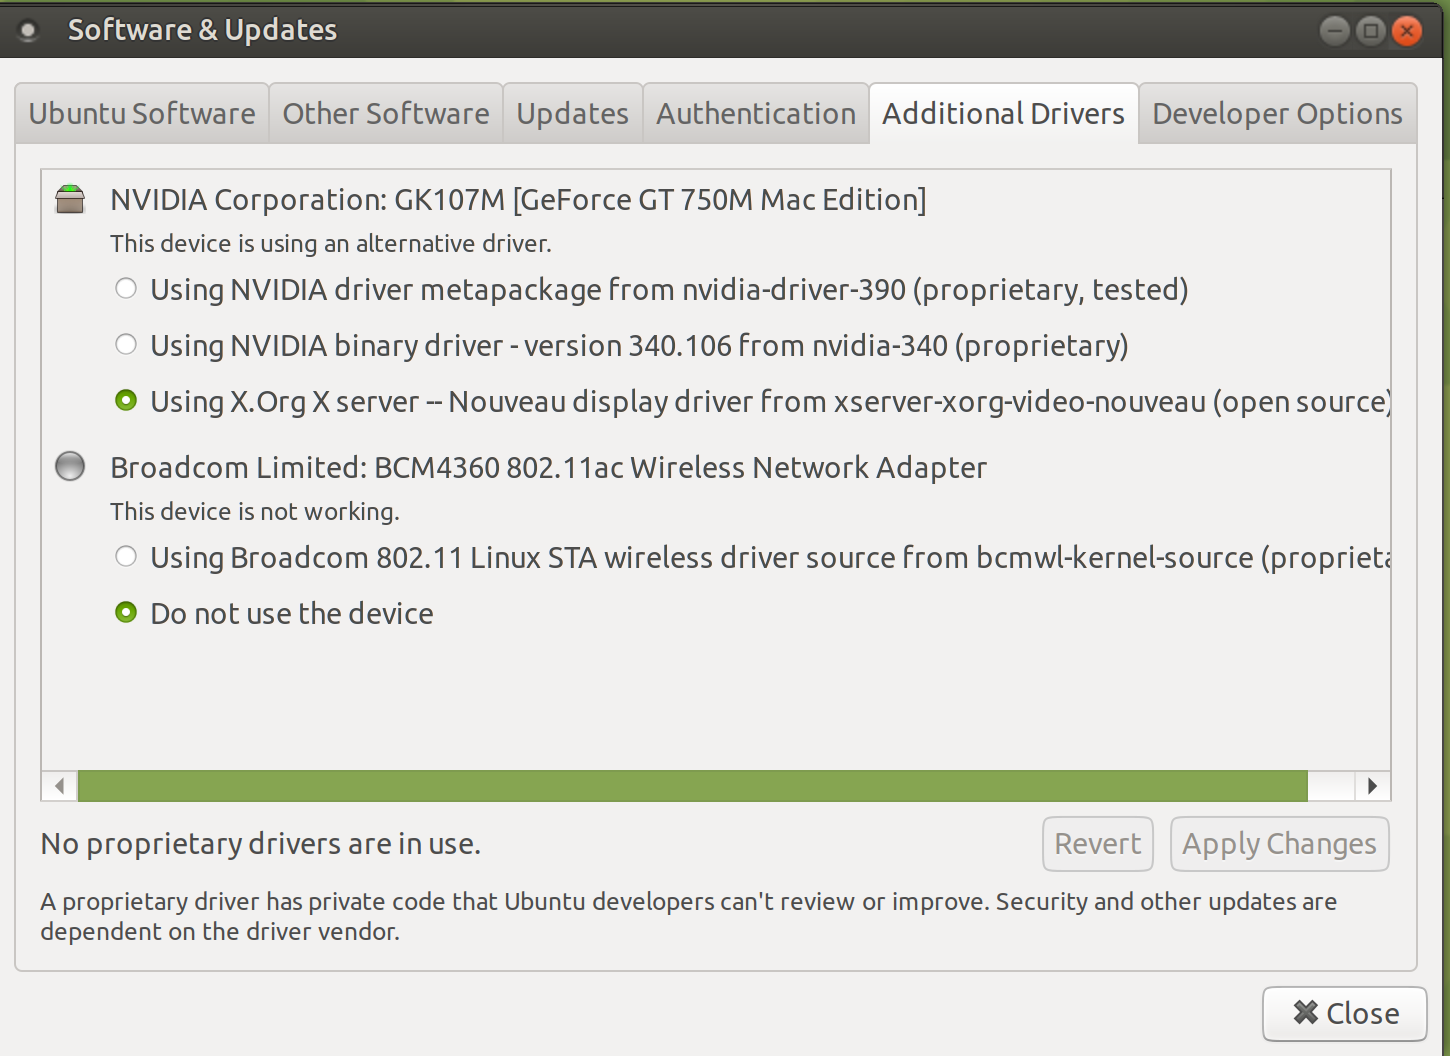Viewport: 1450px width, 1056px height.
Task: Click the NVIDIA graphics card device icon
Action: coord(70,199)
